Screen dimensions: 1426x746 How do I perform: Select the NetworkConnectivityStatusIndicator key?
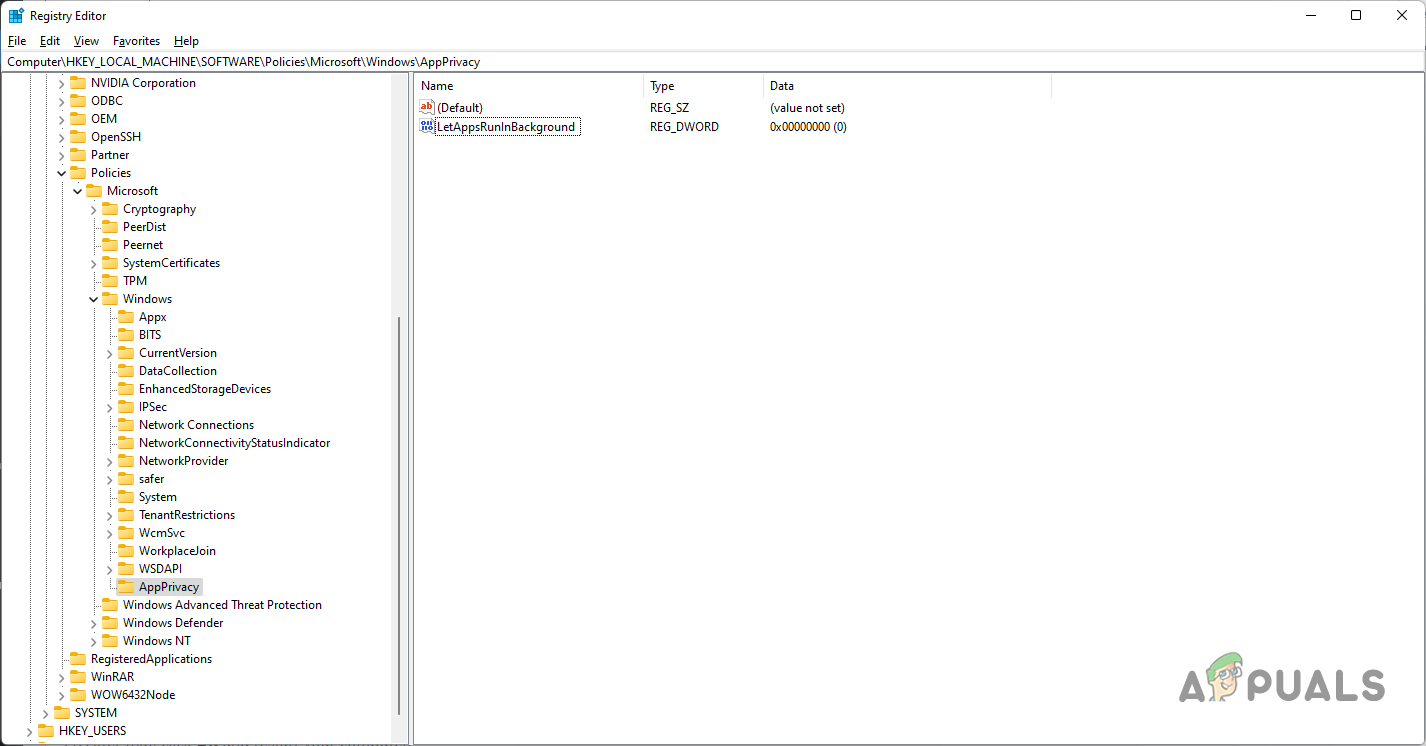pyautogui.click(x=234, y=443)
